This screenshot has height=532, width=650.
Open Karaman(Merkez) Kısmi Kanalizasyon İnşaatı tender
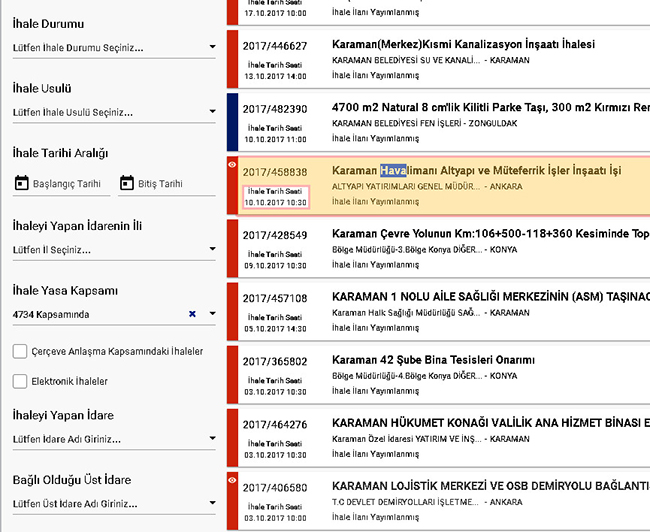coord(463,45)
